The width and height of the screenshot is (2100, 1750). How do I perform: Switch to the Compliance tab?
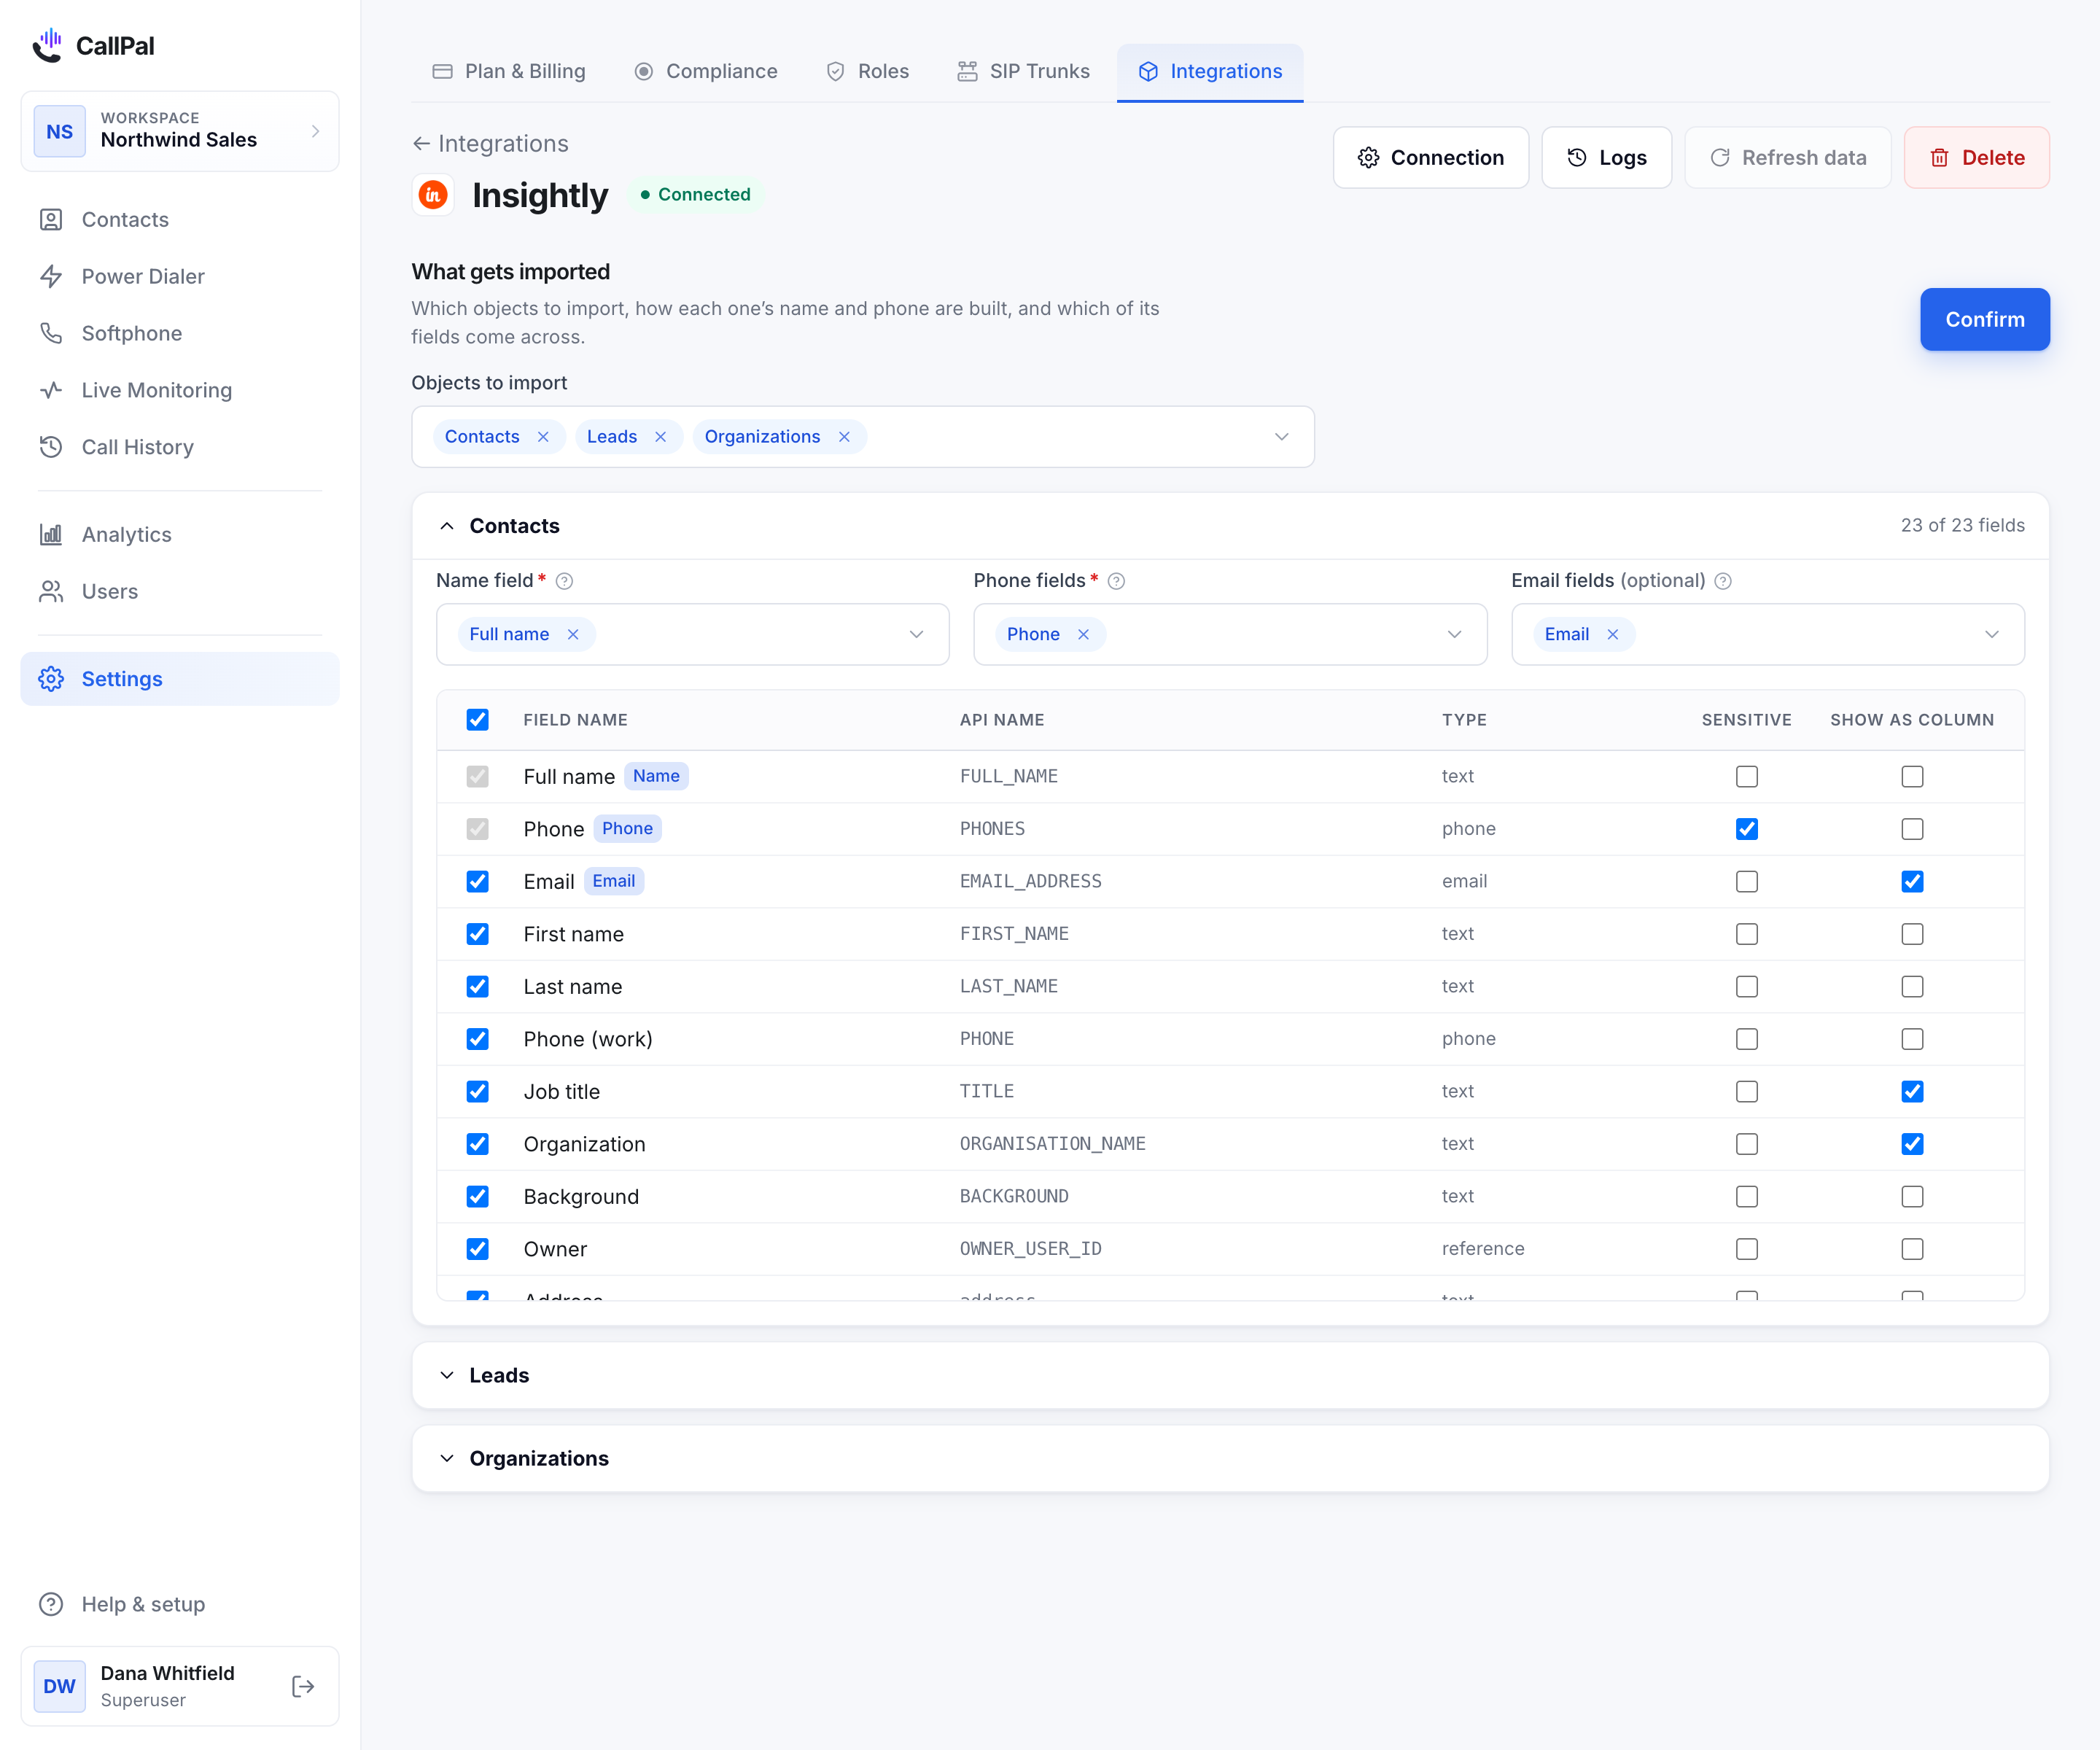coord(706,71)
